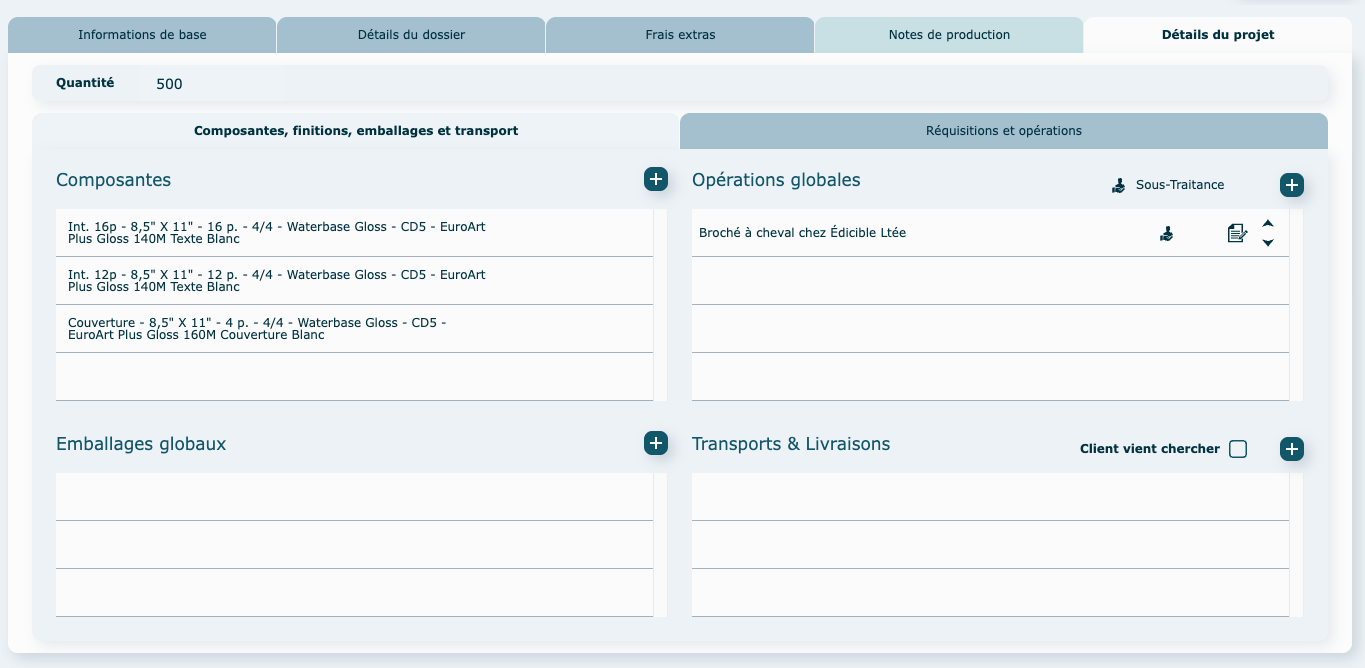Move Broché à cheval operation down
Image resolution: width=1365 pixels, height=668 pixels.
(x=1268, y=243)
